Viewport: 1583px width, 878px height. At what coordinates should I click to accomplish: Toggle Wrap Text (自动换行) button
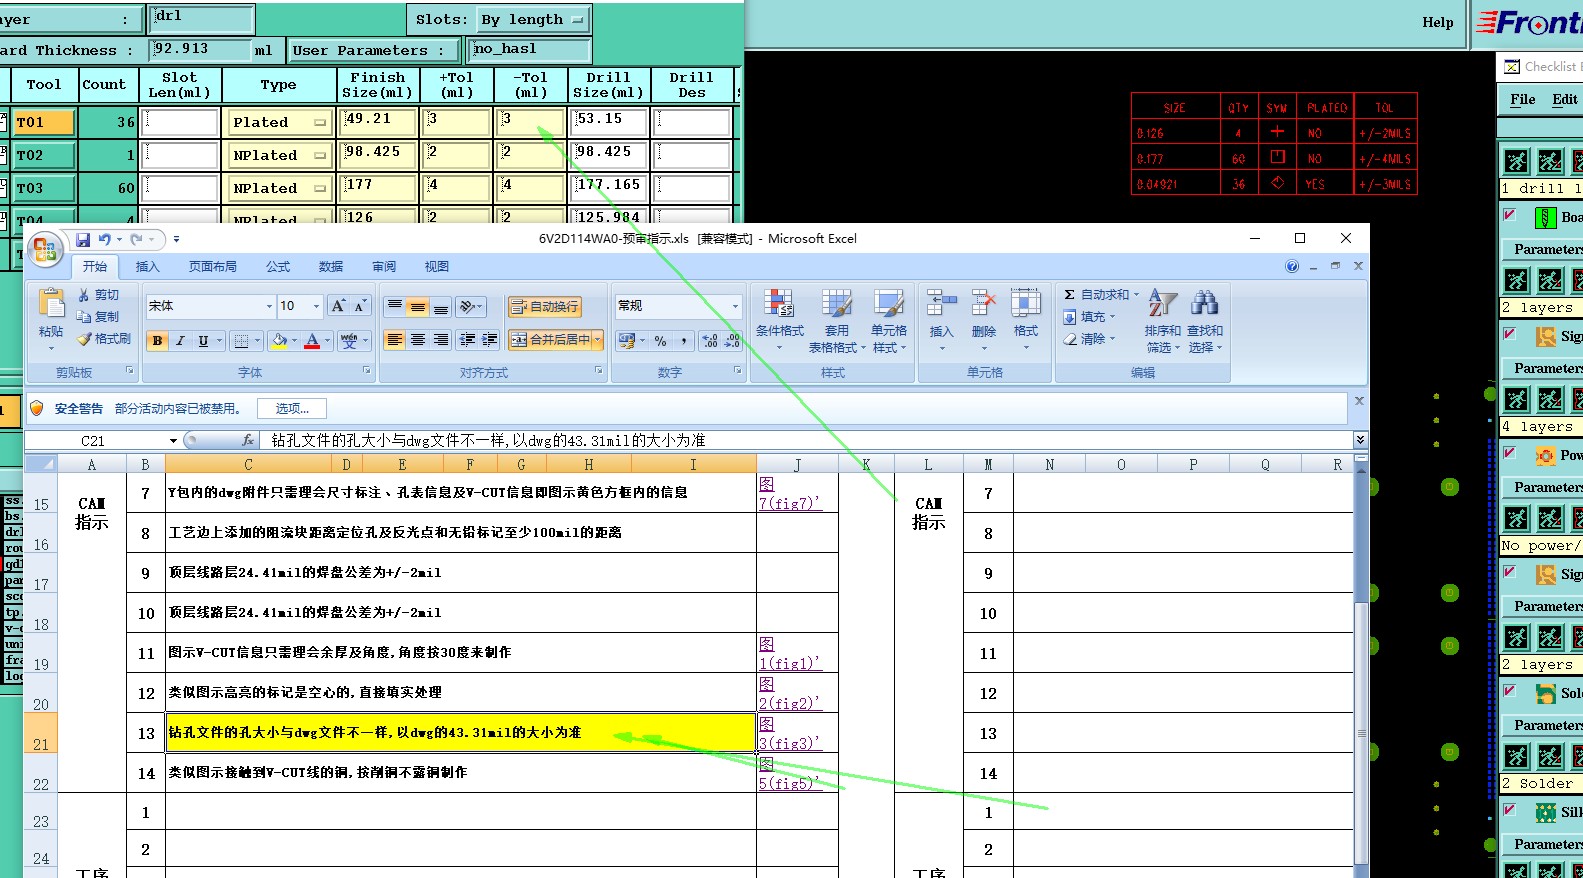[545, 306]
